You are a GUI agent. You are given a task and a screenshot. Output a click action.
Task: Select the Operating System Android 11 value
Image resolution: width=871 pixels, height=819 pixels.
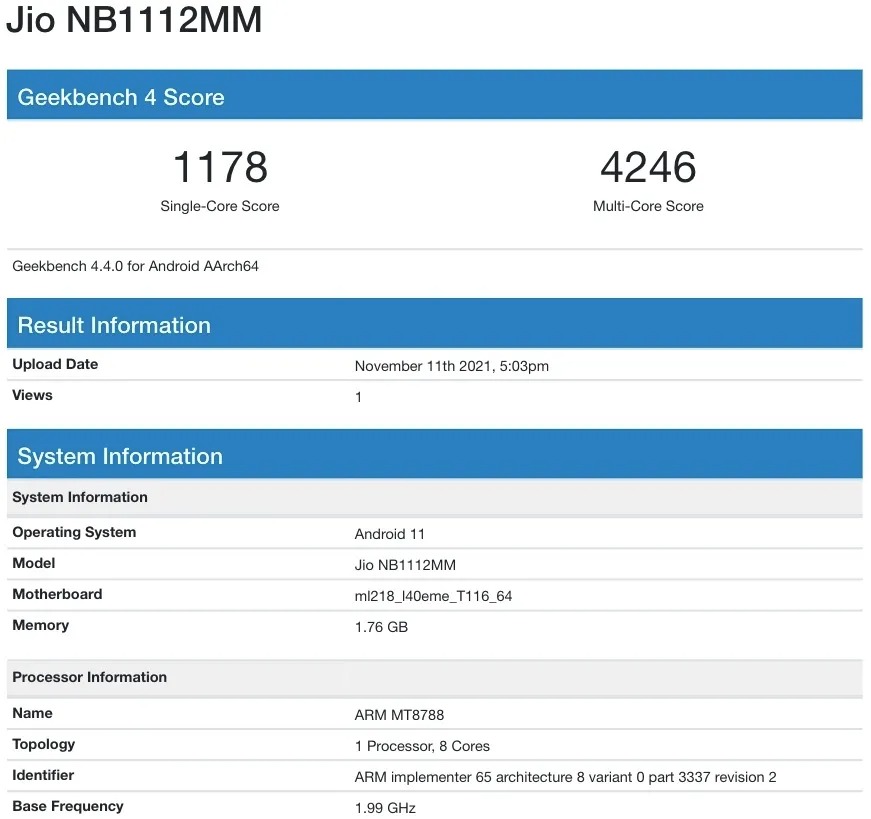tap(389, 533)
